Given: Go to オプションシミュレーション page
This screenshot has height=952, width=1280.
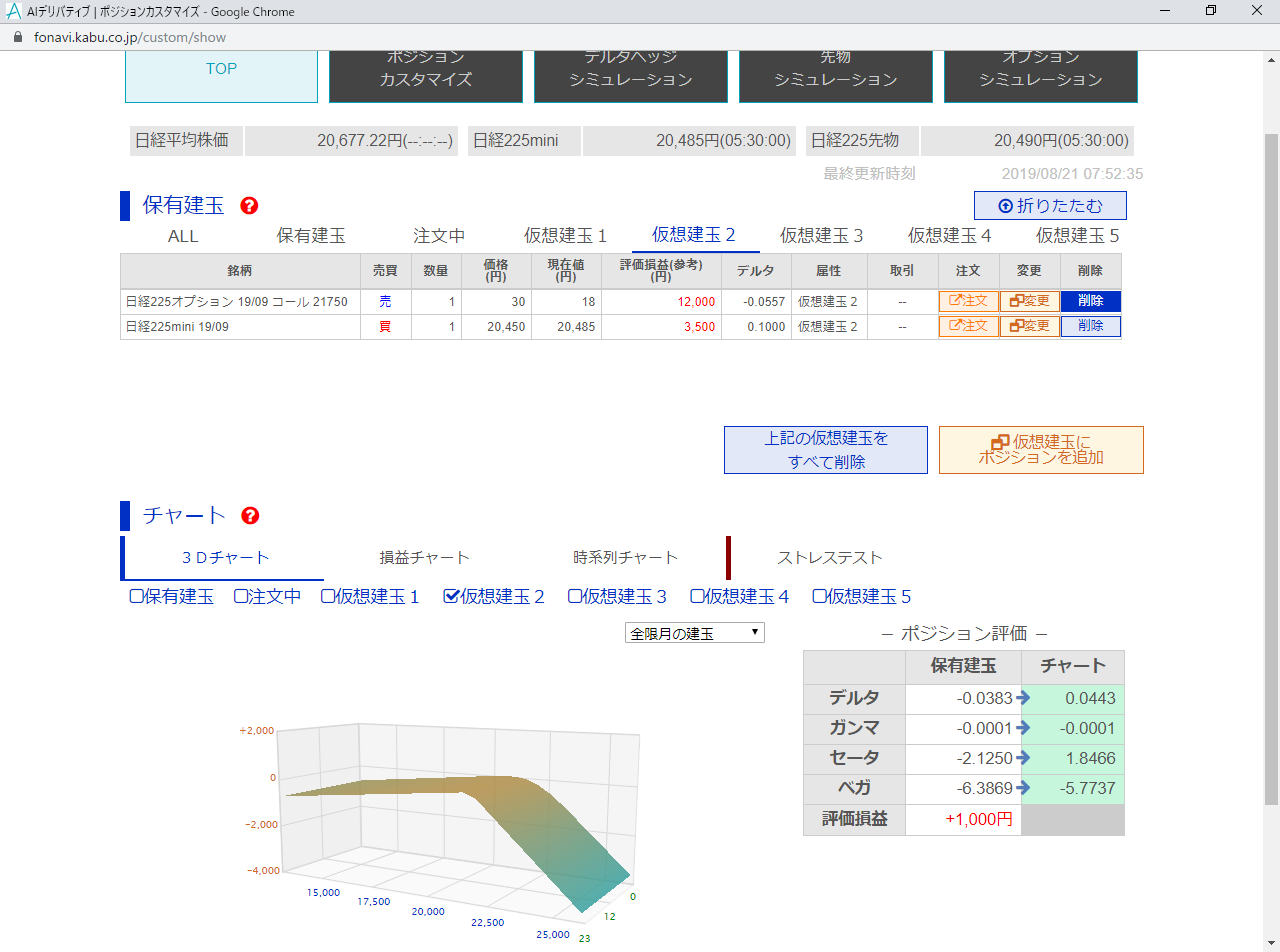Looking at the screenshot, I should click(1040, 70).
